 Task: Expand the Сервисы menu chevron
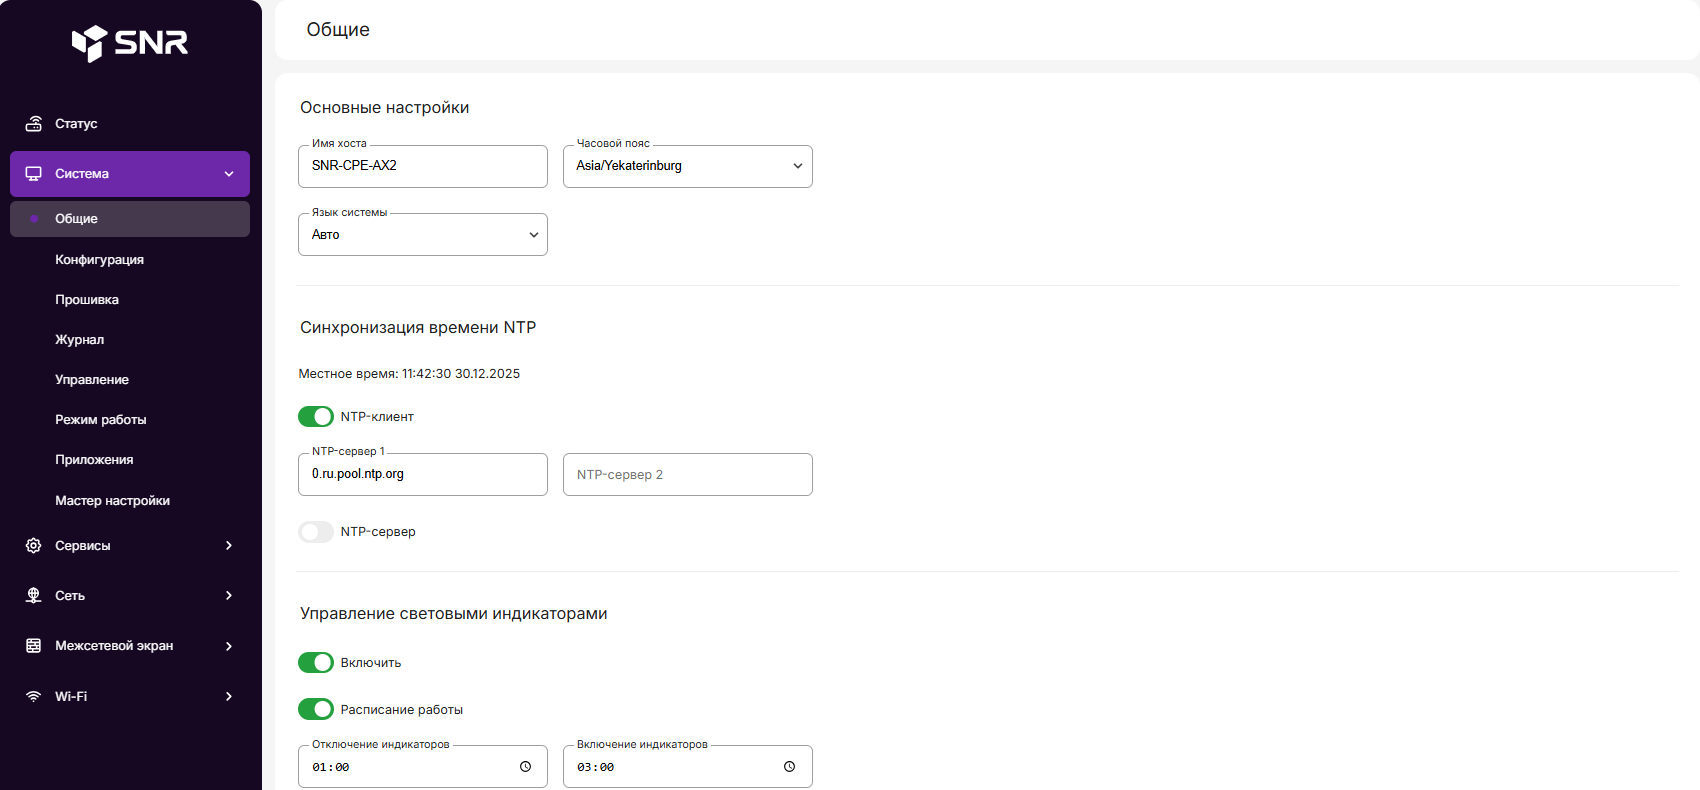[229, 546]
